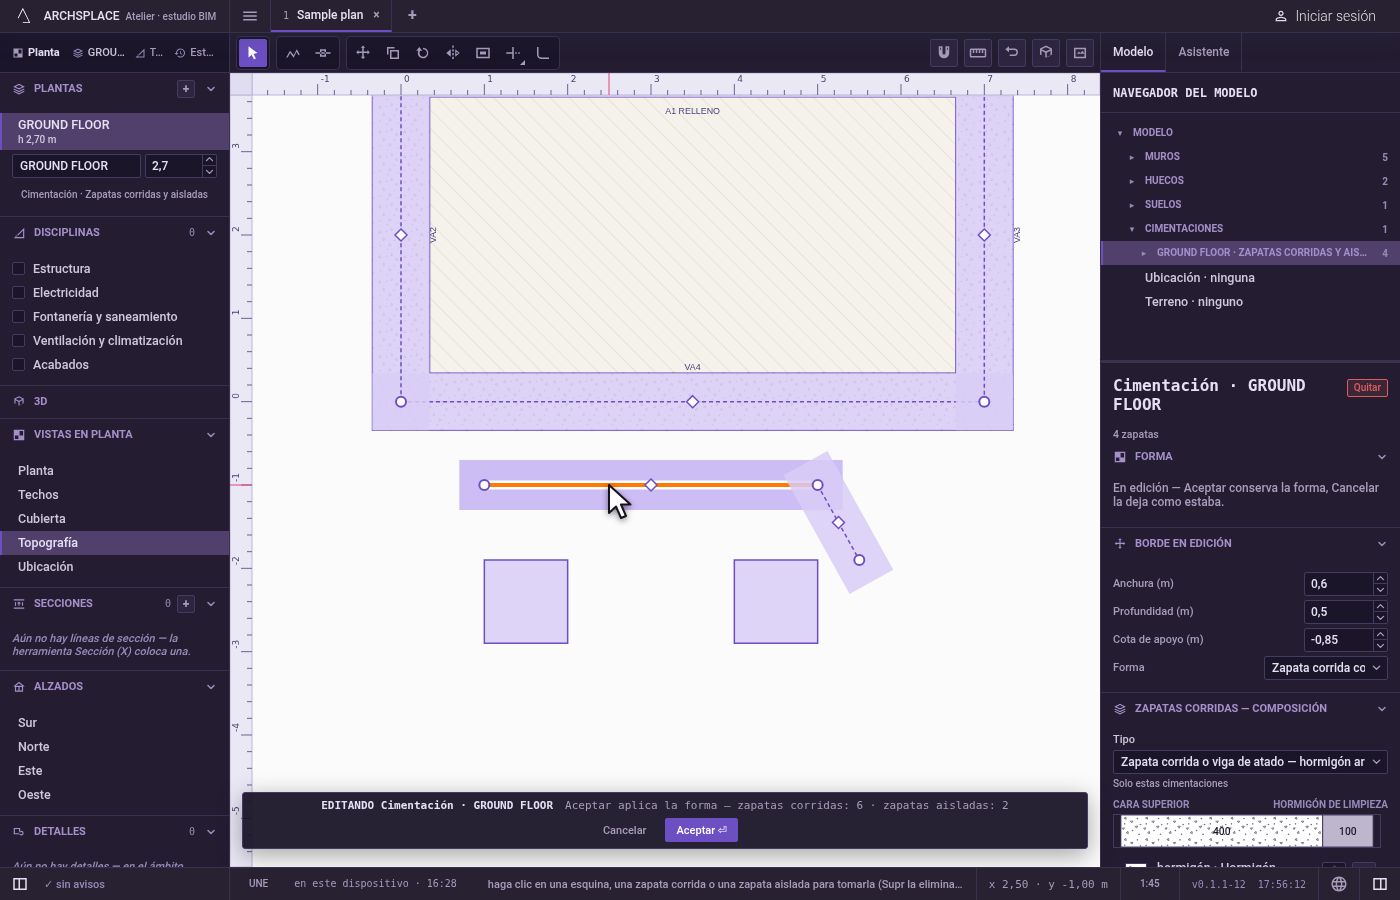Enable the Electricidad discipline checkbox
The width and height of the screenshot is (1400, 900).
point(18,293)
